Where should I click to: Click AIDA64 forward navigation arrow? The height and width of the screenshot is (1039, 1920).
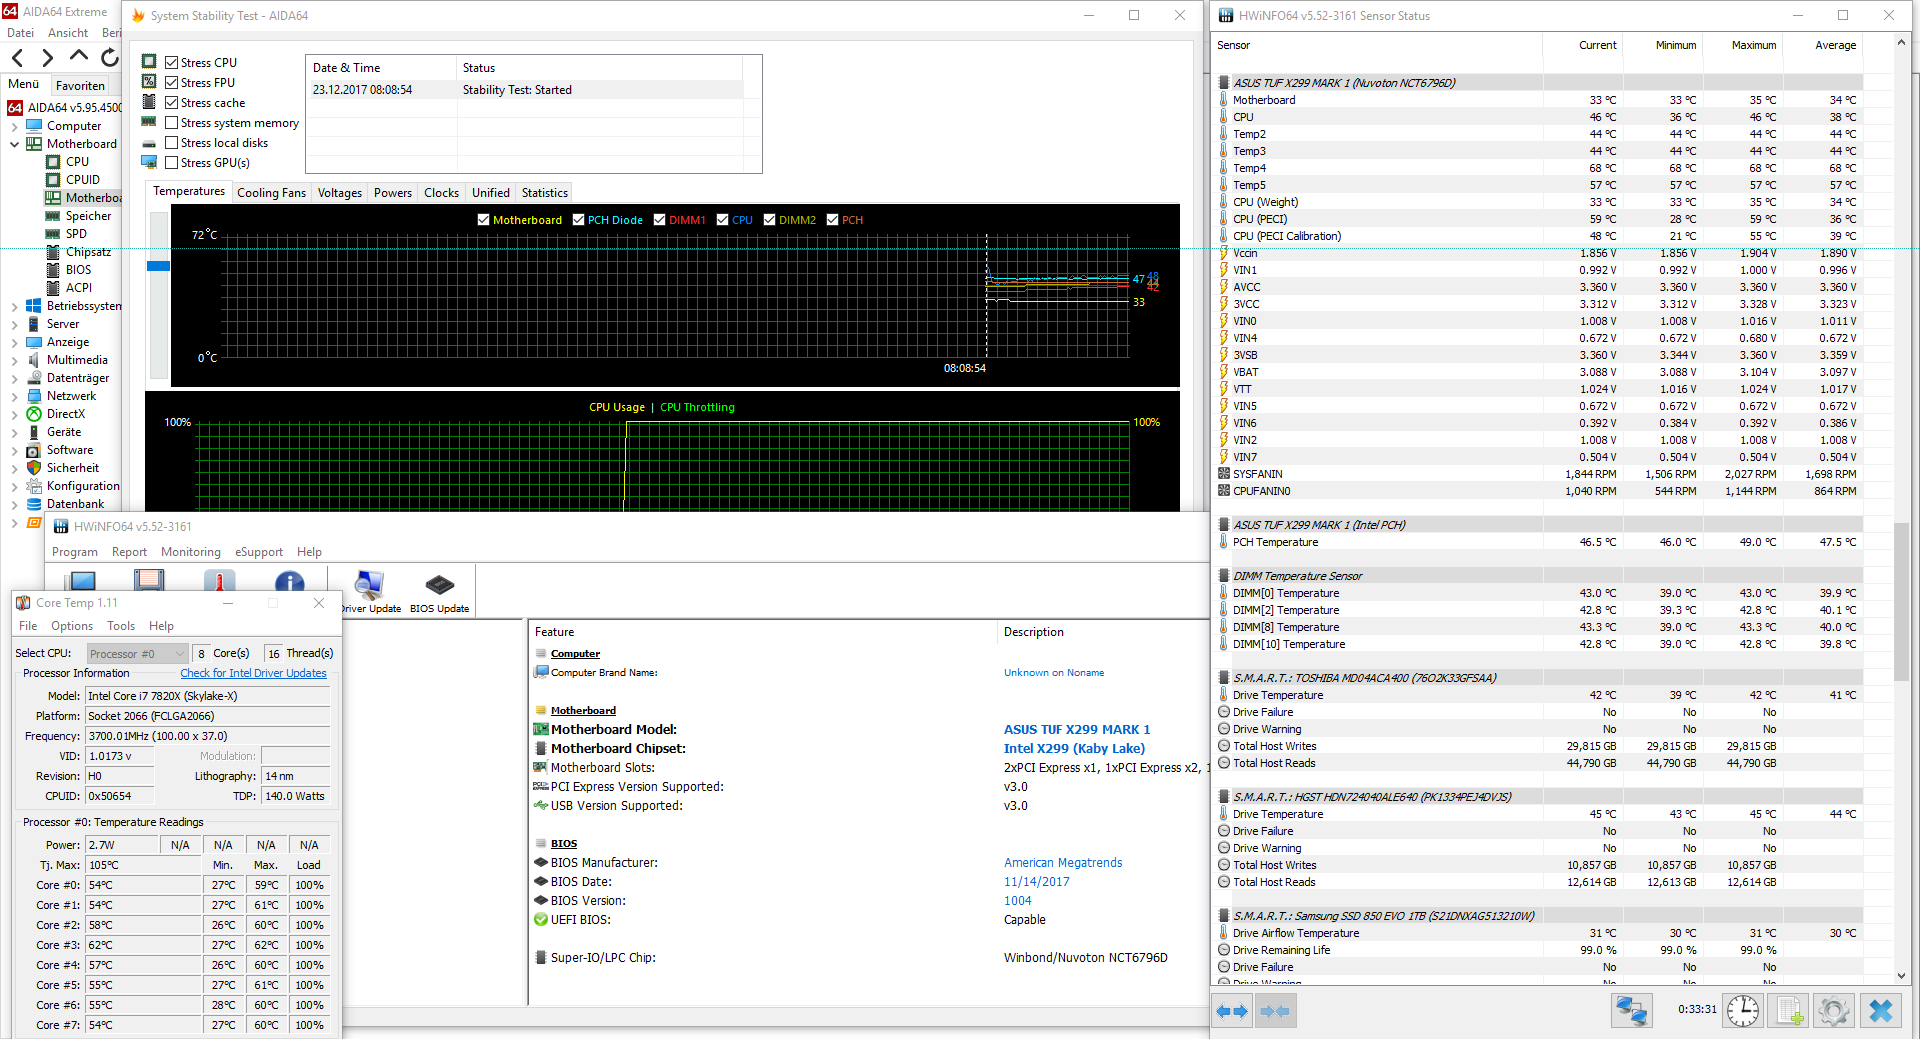coord(47,58)
